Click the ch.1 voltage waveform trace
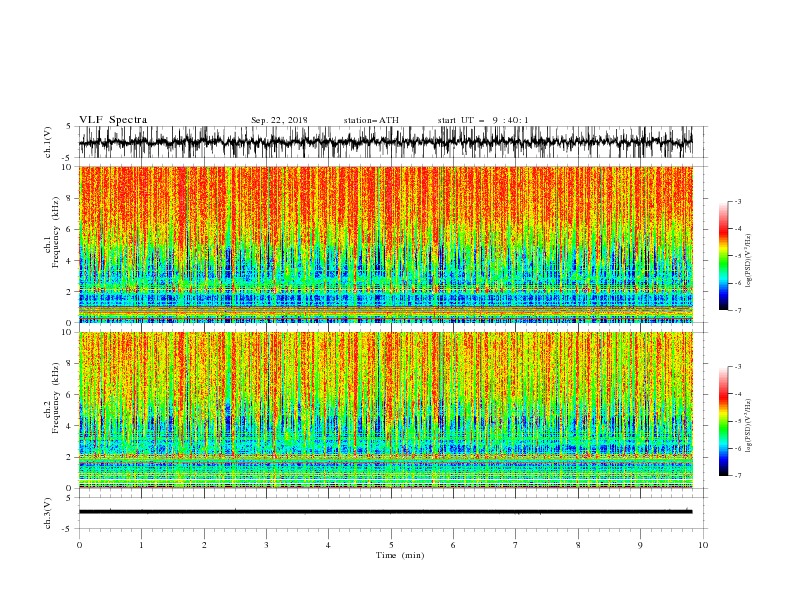The image size is (792, 612). click(386, 142)
